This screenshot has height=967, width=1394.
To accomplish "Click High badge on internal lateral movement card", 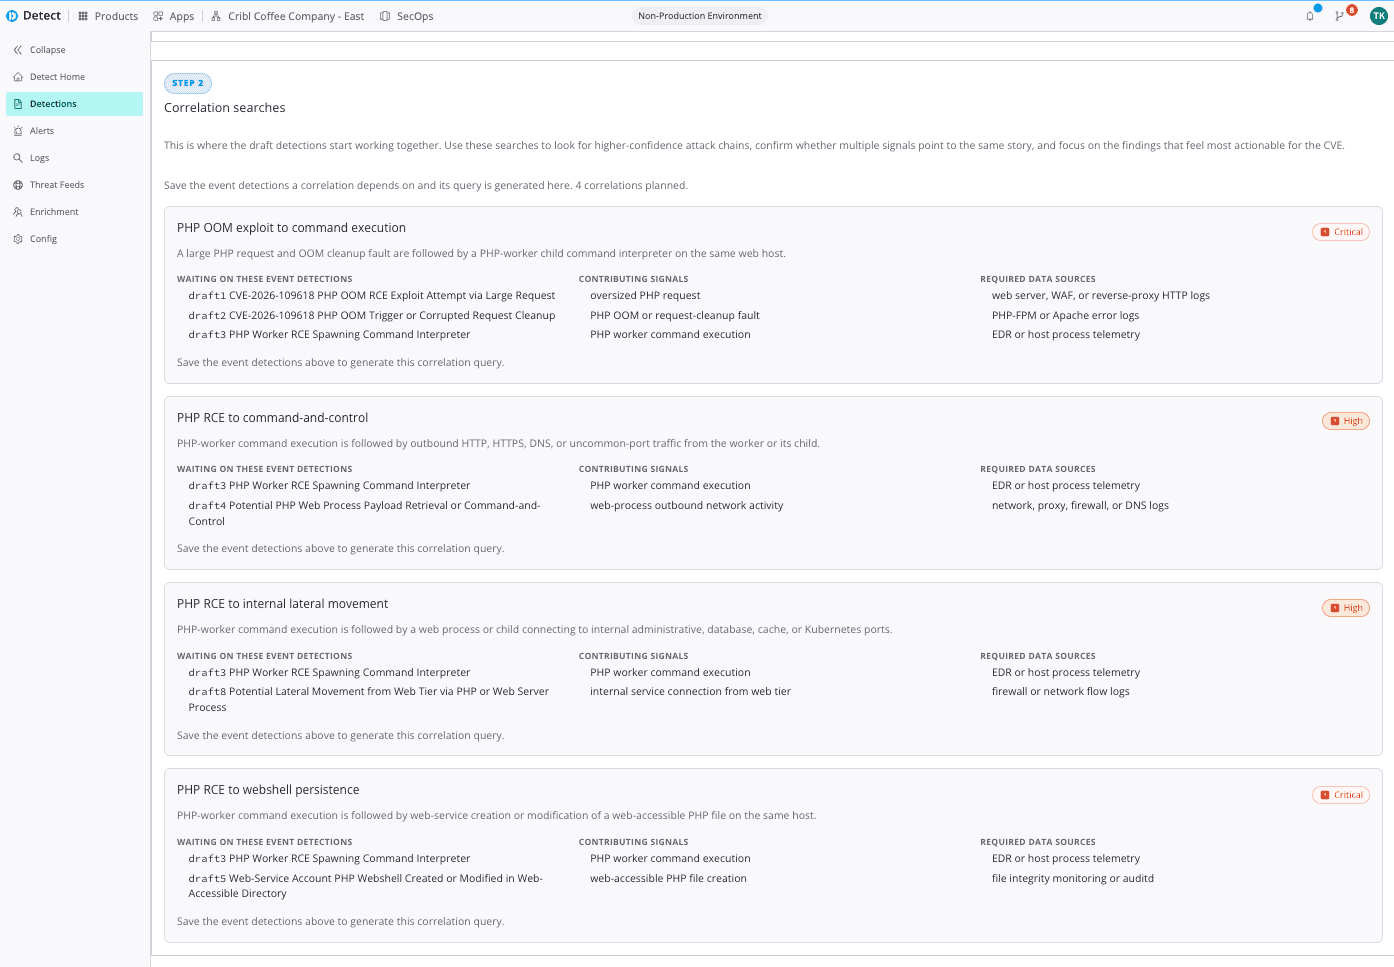I will pos(1346,608).
